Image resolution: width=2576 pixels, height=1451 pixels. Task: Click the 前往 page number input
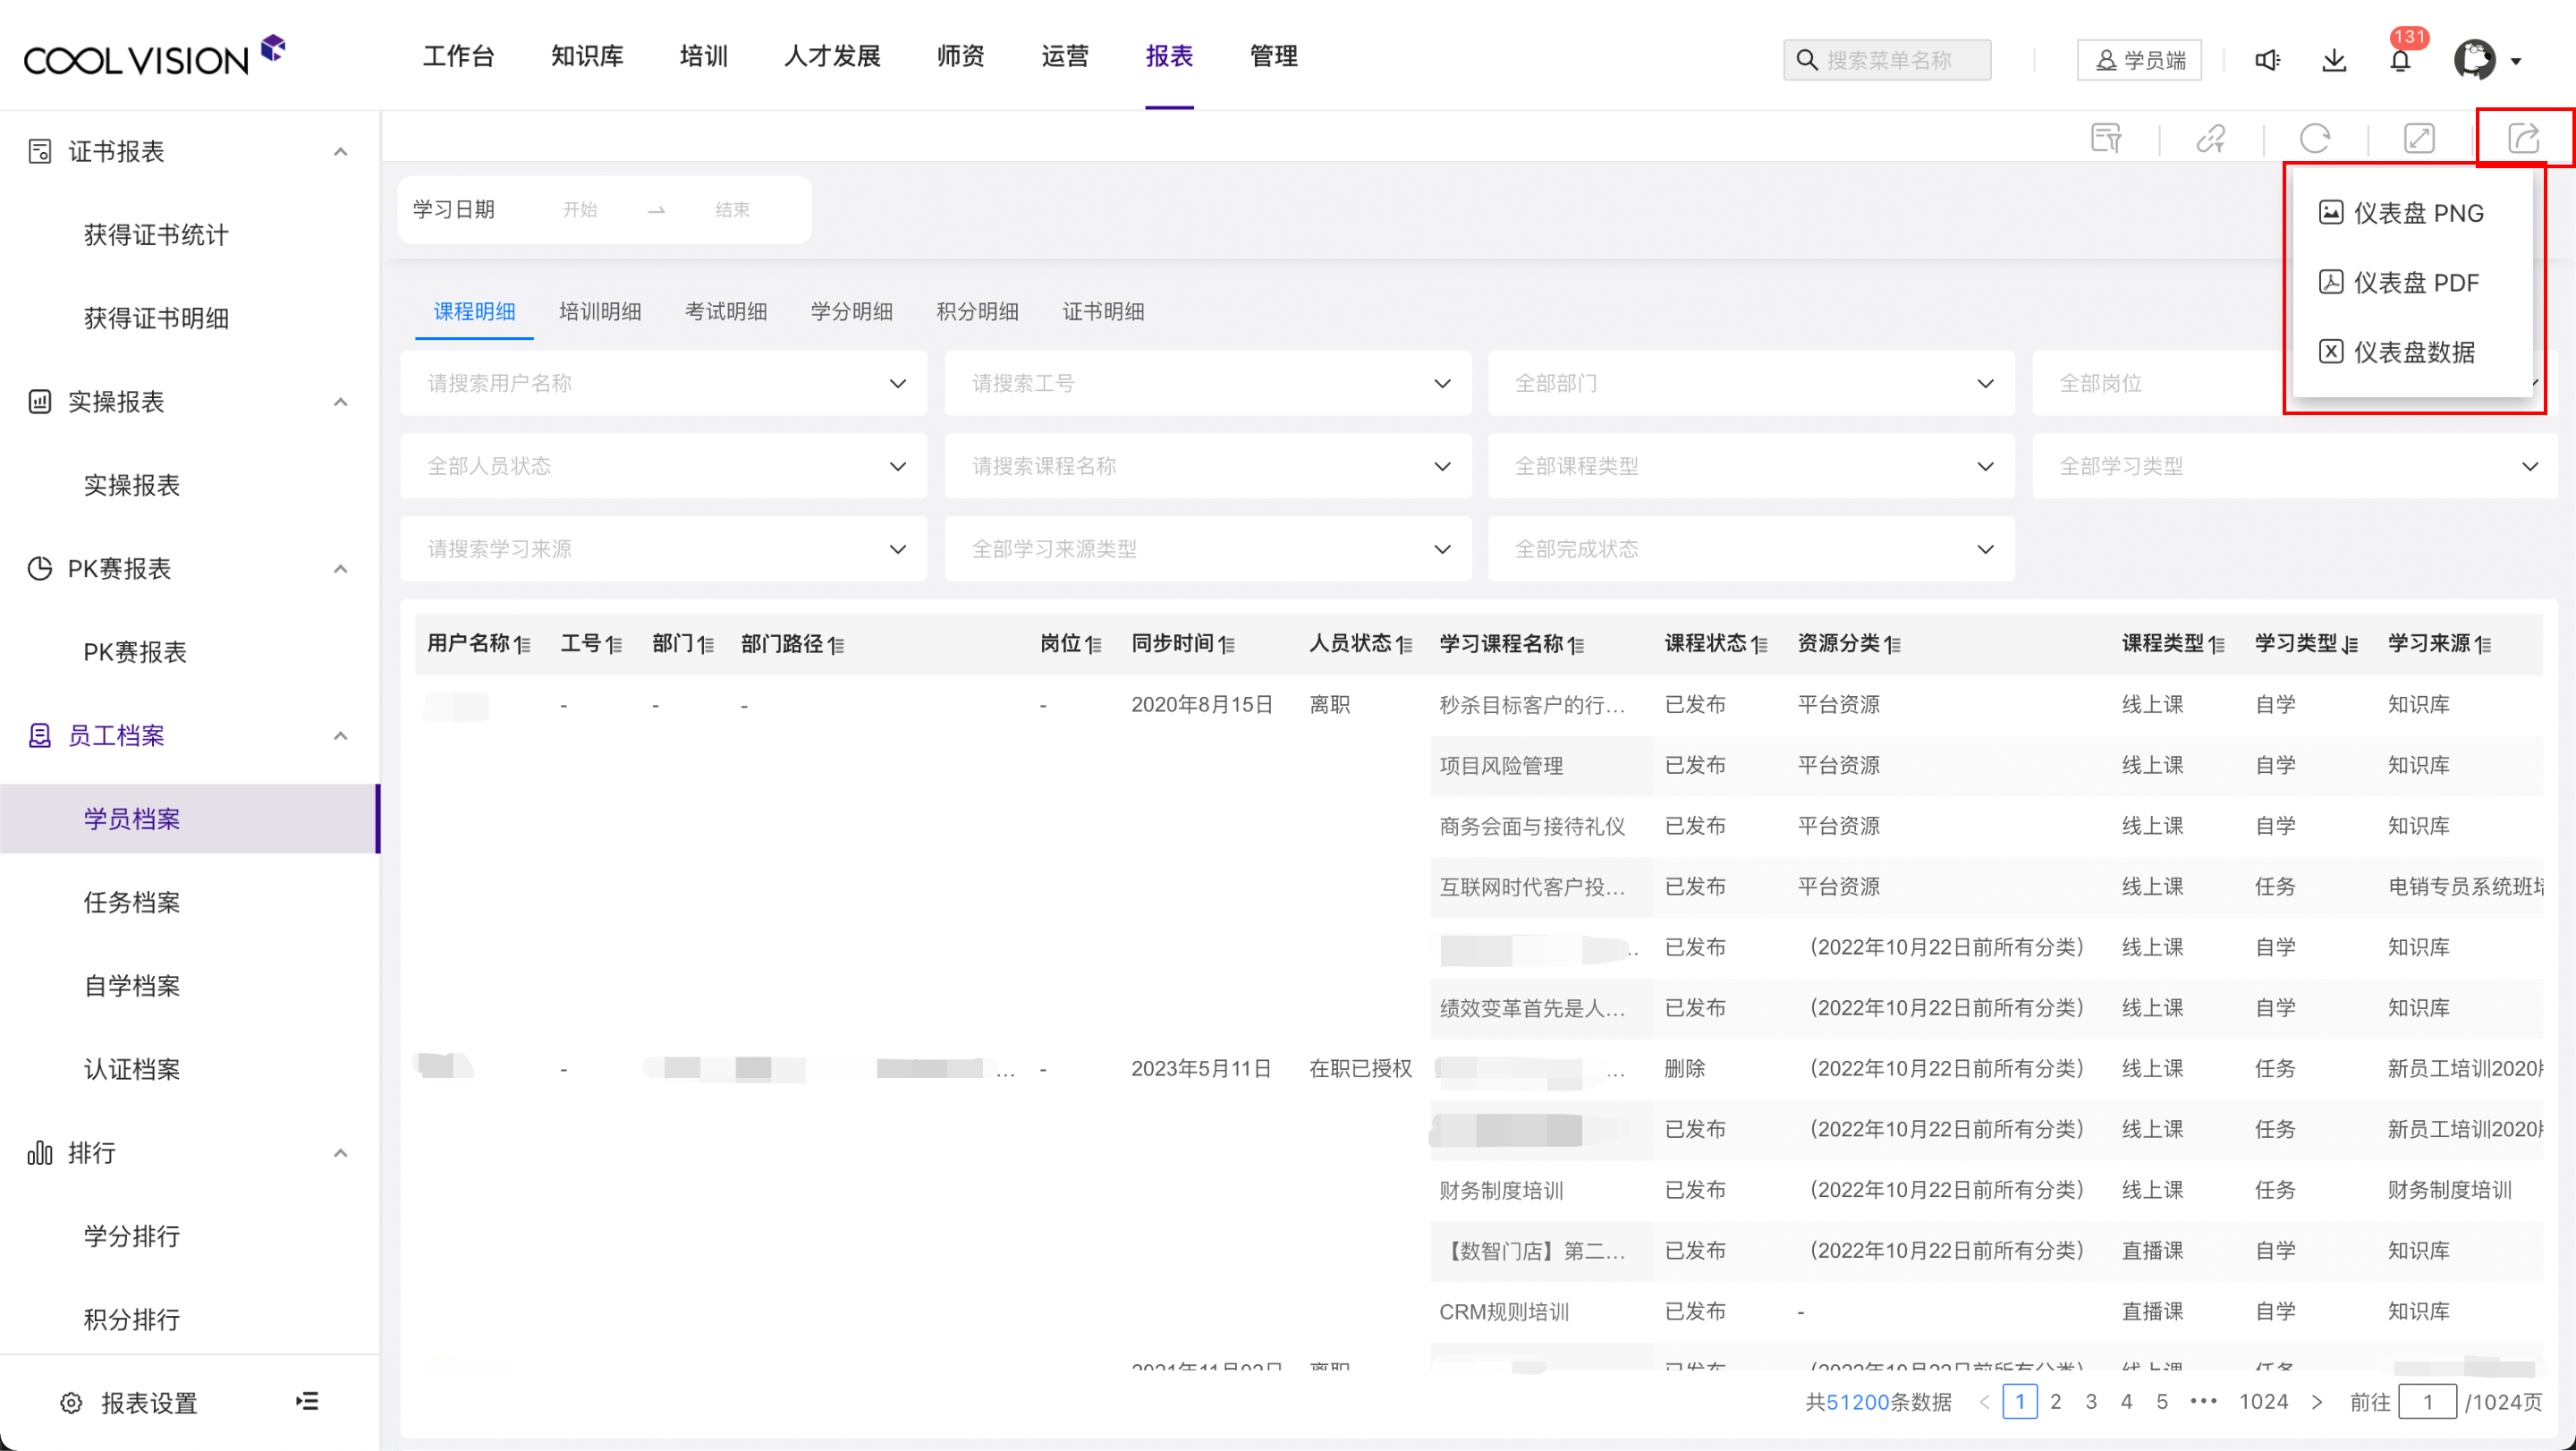point(2427,1402)
